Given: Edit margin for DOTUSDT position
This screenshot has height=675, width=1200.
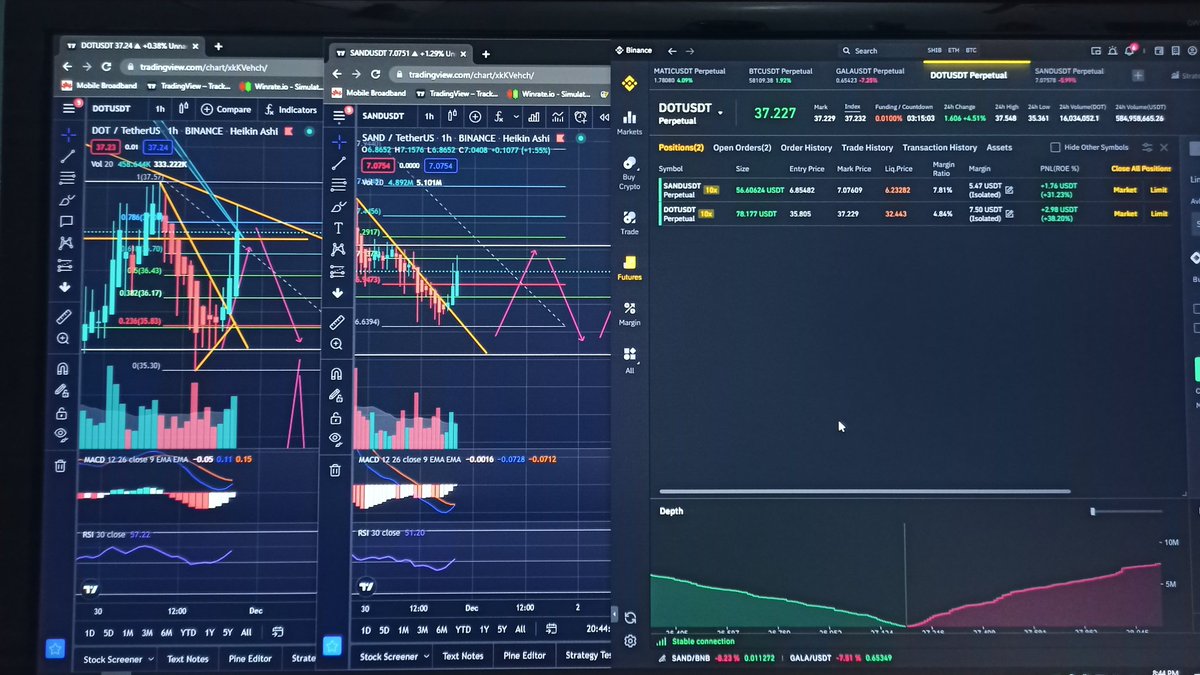Looking at the screenshot, I should coord(1009,213).
